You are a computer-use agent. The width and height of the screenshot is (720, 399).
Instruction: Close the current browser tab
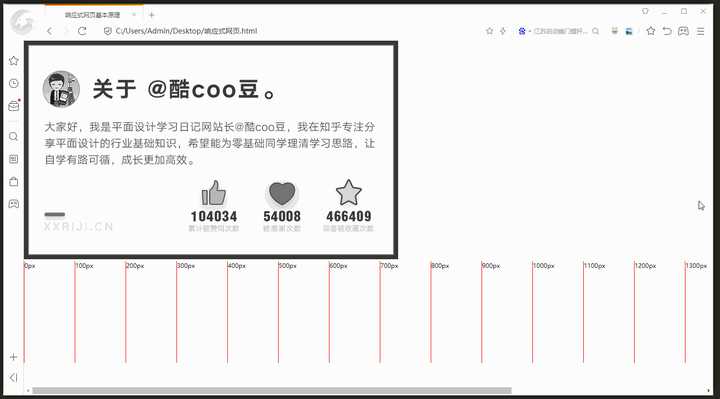point(134,15)
